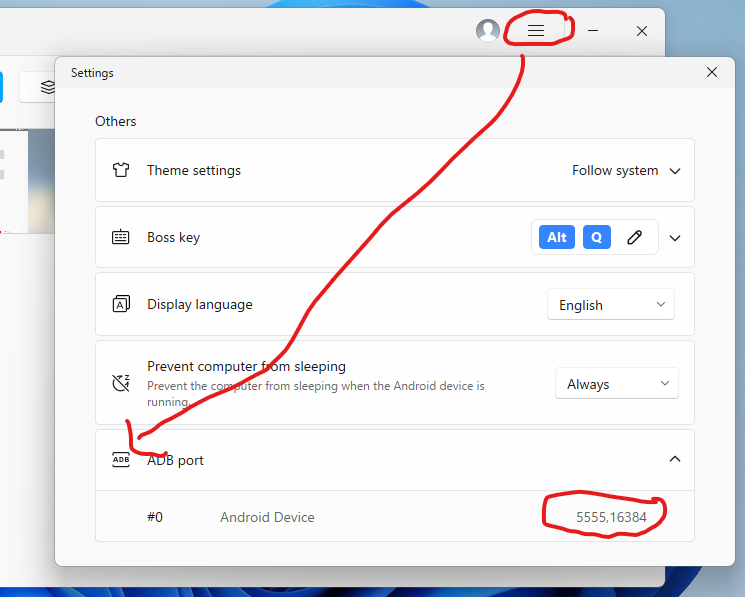
Task: Collapse the ADB port section
Action: click(675, 459)
